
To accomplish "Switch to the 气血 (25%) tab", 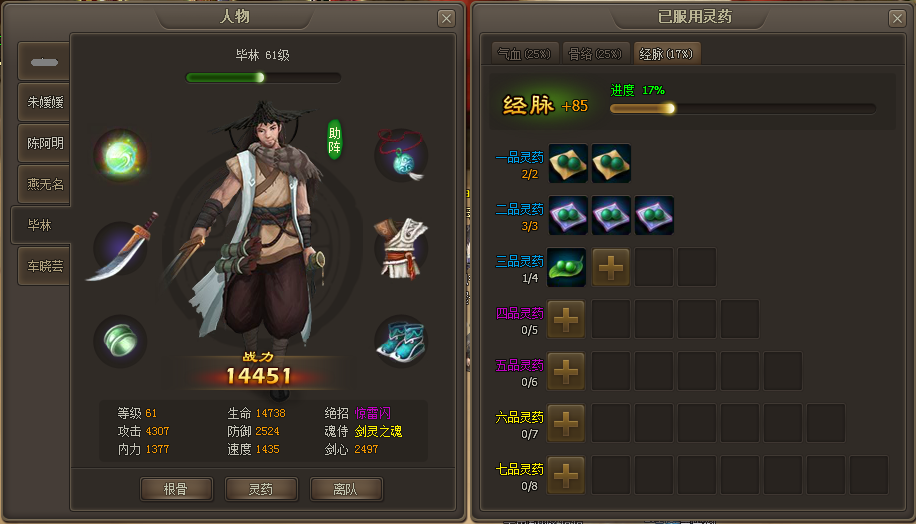I will [525, 54].
